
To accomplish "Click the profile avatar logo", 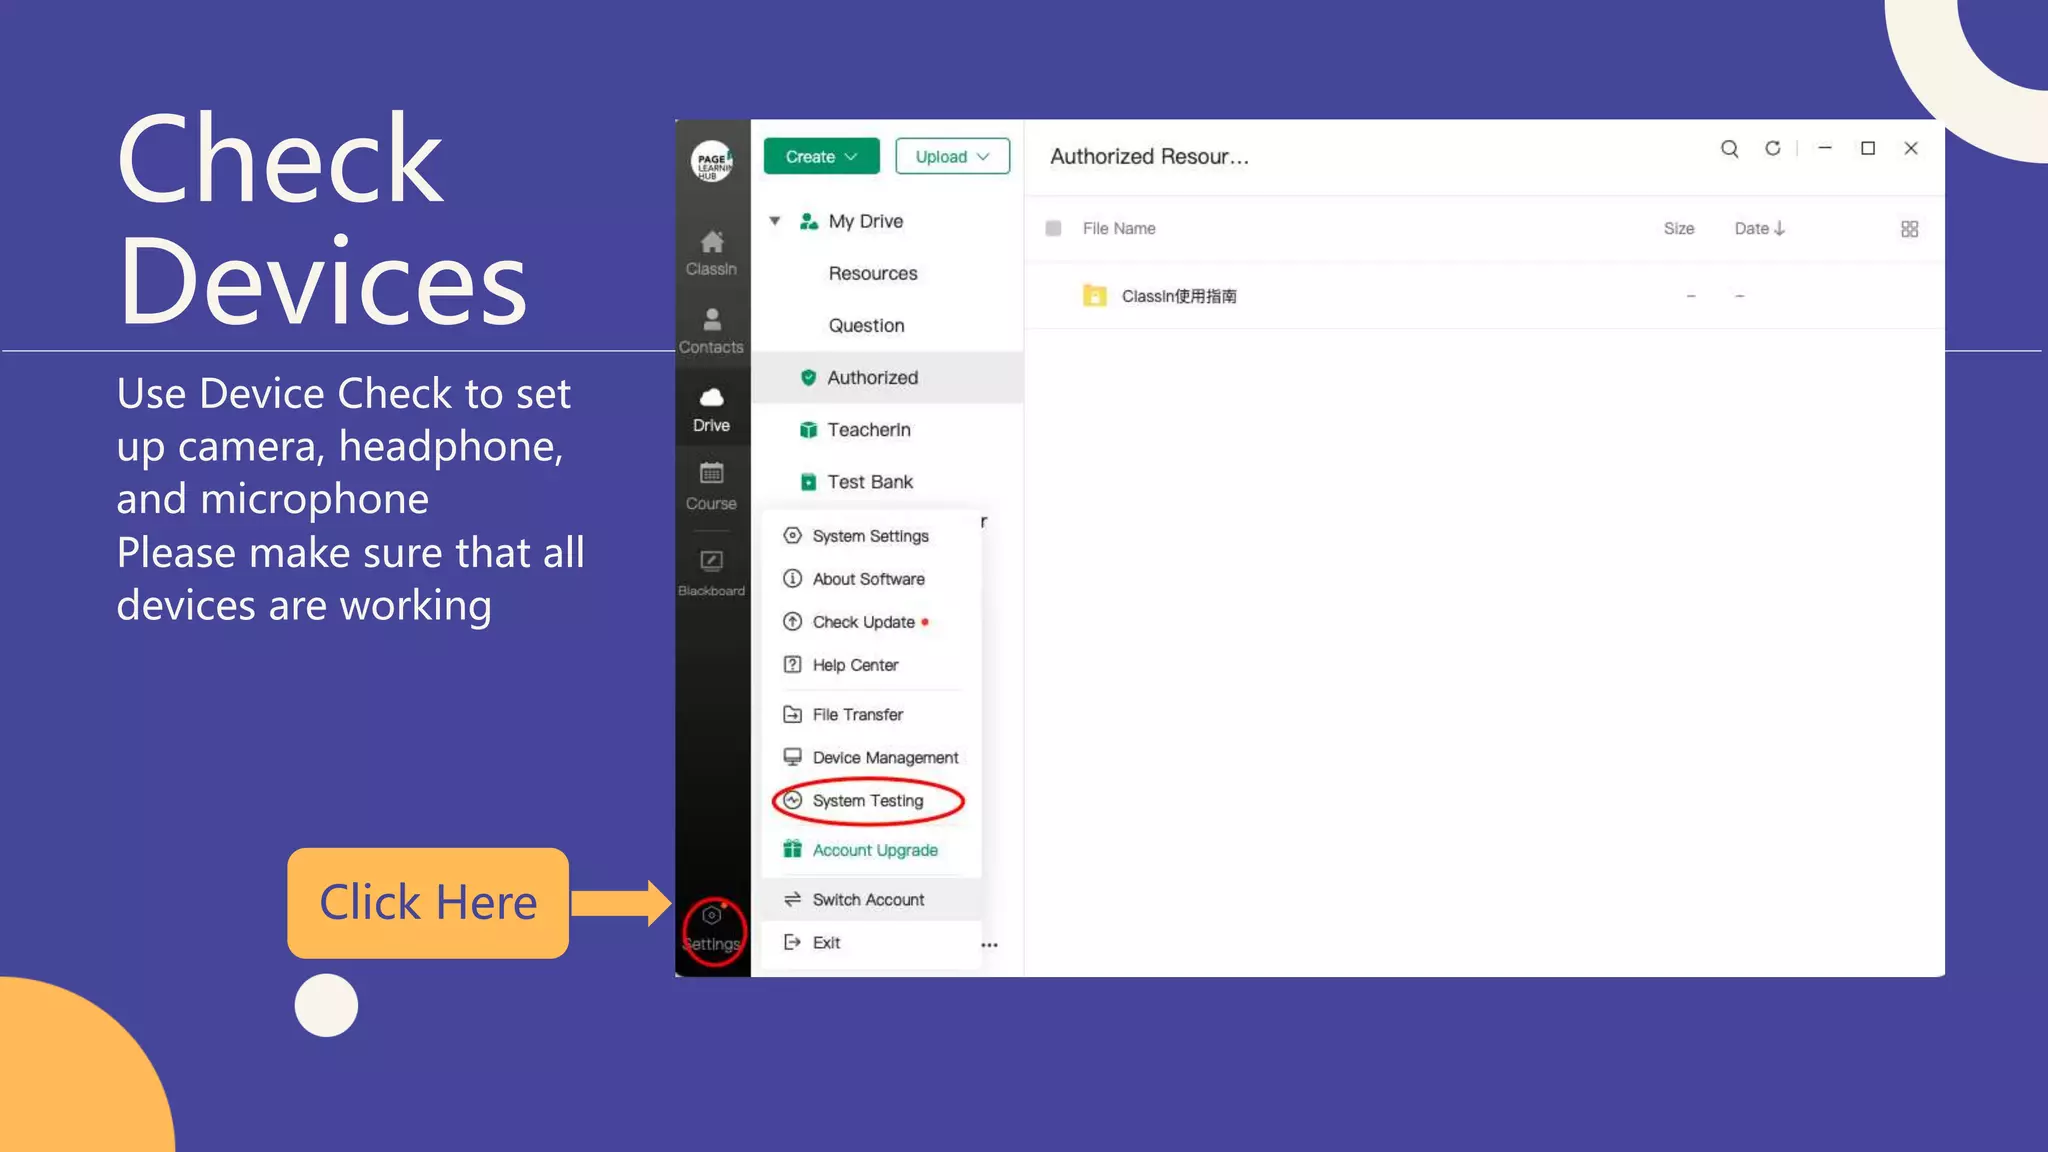I will pos(712,160).
